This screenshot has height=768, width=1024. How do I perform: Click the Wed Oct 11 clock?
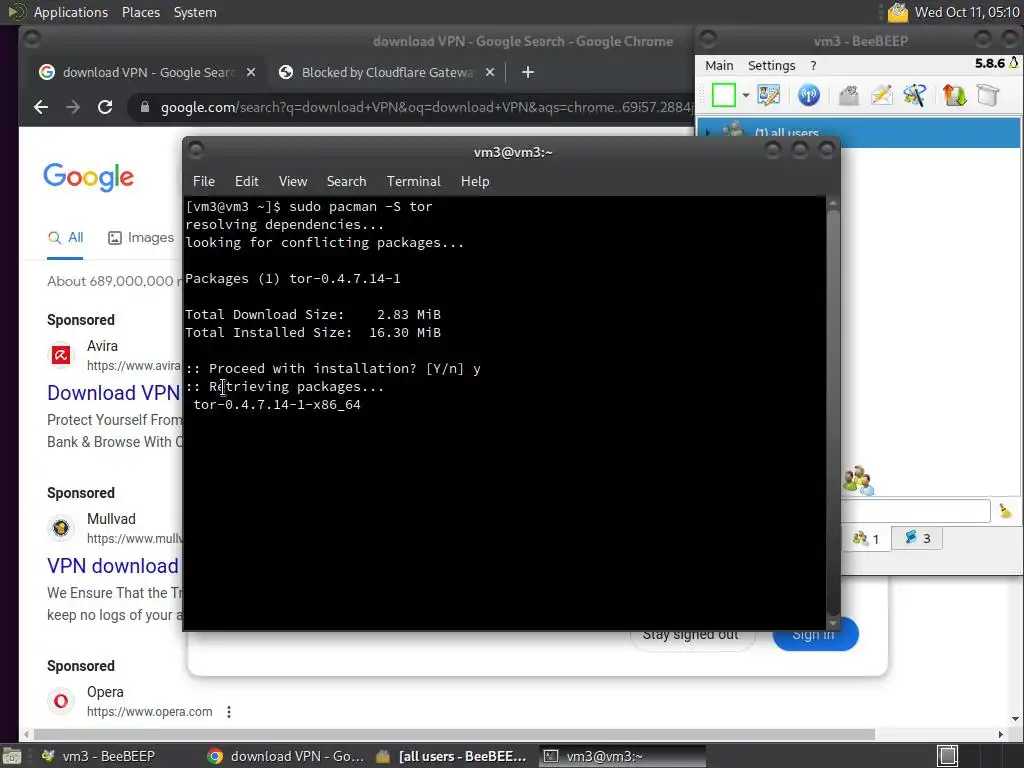(x=967, y=12)
